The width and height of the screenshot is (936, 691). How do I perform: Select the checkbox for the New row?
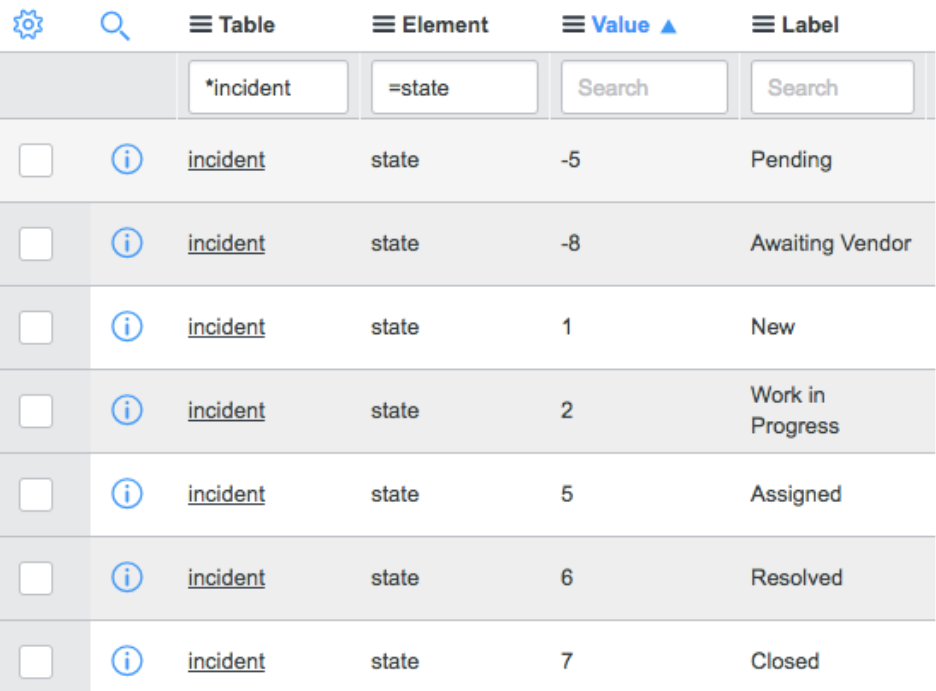coord(35,327)
